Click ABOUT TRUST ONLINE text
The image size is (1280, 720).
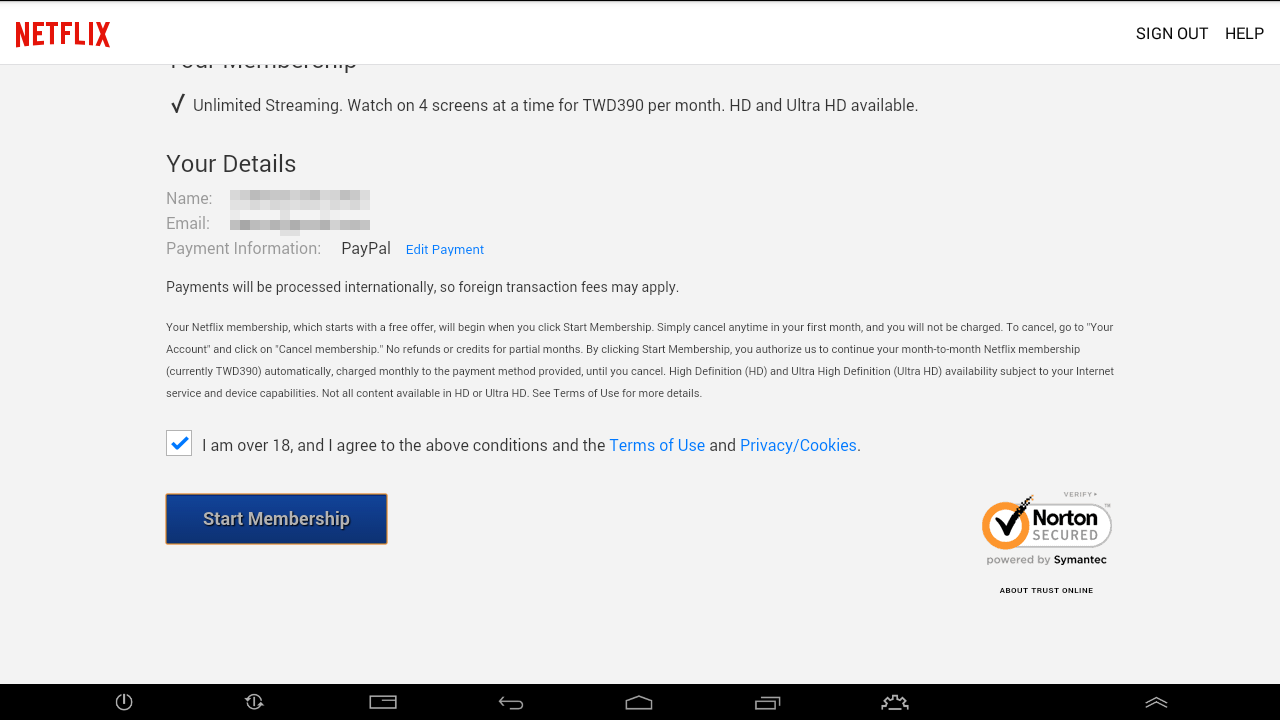[1046, 590]
